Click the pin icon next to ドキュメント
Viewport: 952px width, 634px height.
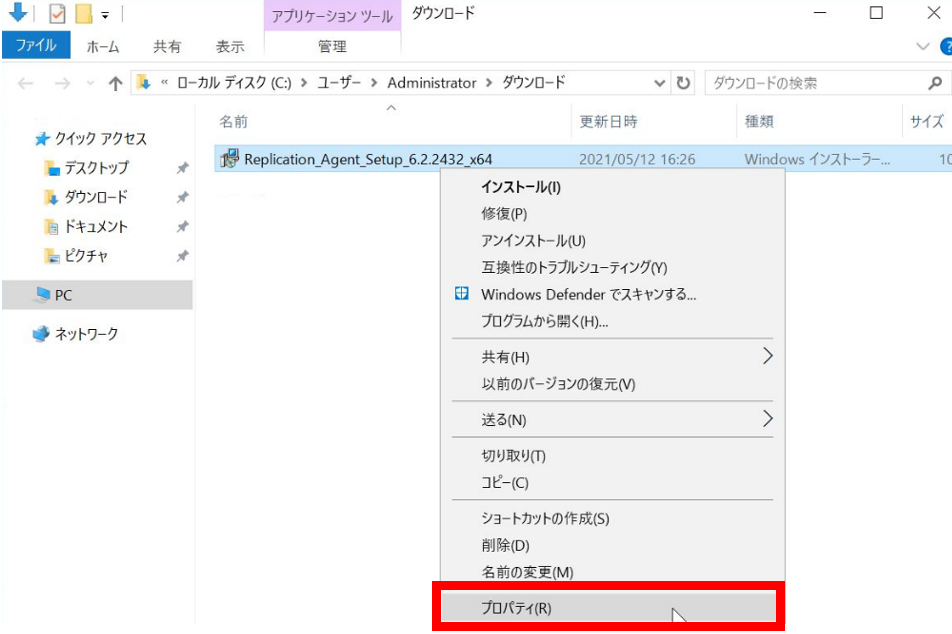click(x=182, y=227)
